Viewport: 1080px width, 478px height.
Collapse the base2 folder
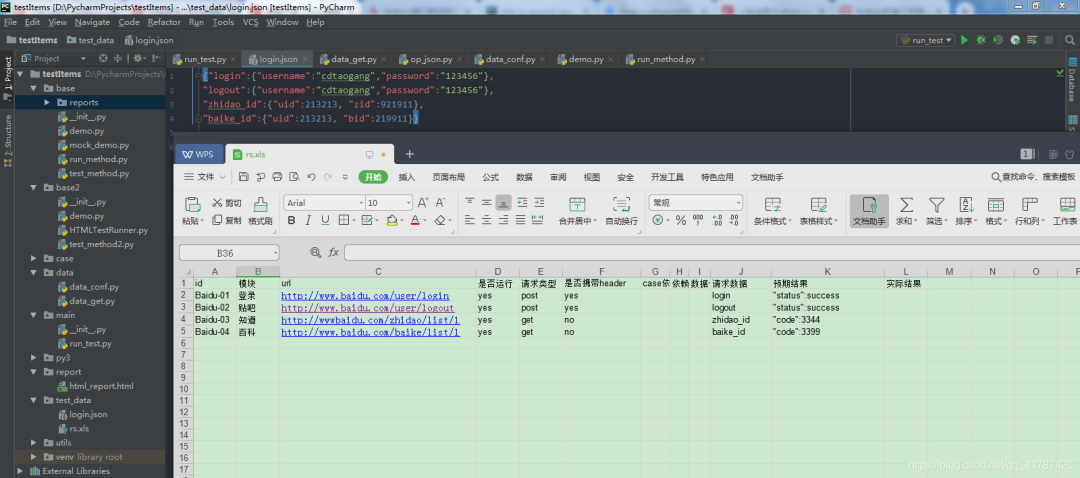click(x=33, y=187)
